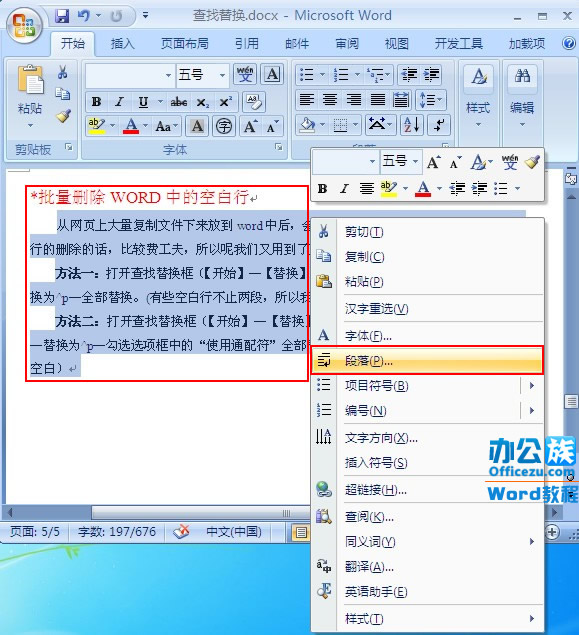The width and height of the screenshot is (579, 635).
Task: Save document with the floppy disk icon
Action: (x=62, y=16)
